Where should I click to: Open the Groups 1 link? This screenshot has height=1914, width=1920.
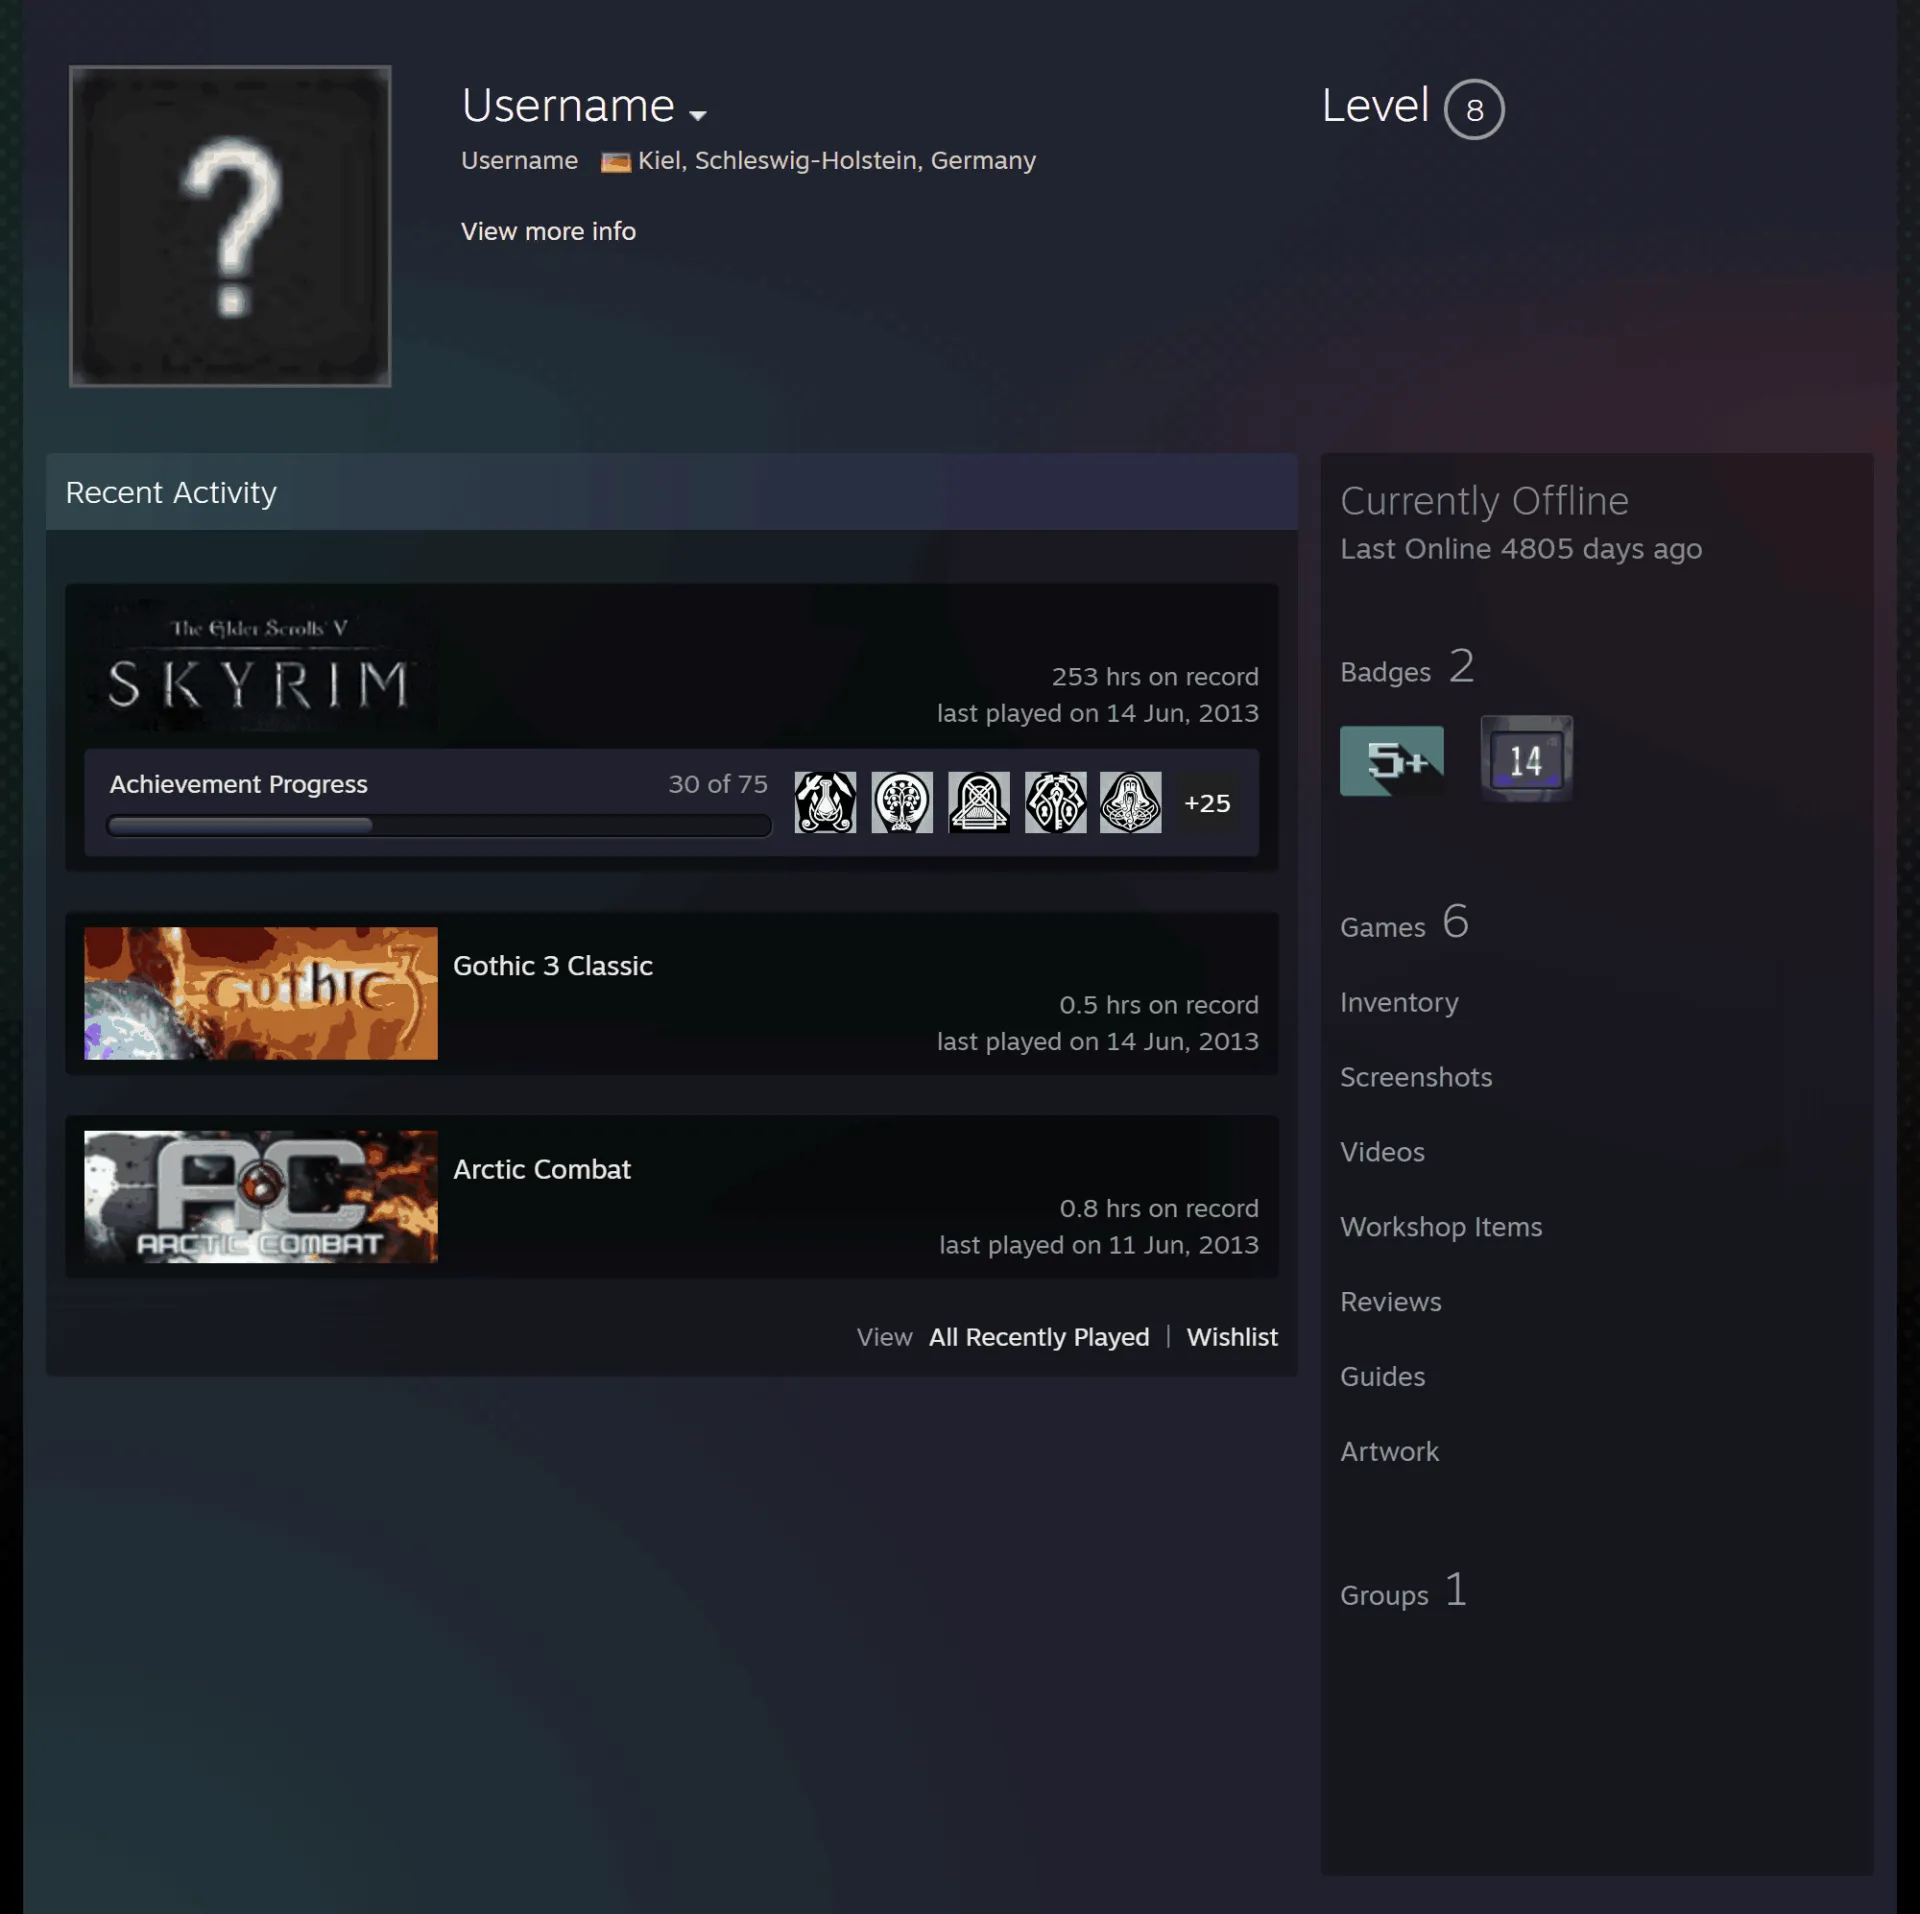pyautogui.click(x=1404, y=1591)
